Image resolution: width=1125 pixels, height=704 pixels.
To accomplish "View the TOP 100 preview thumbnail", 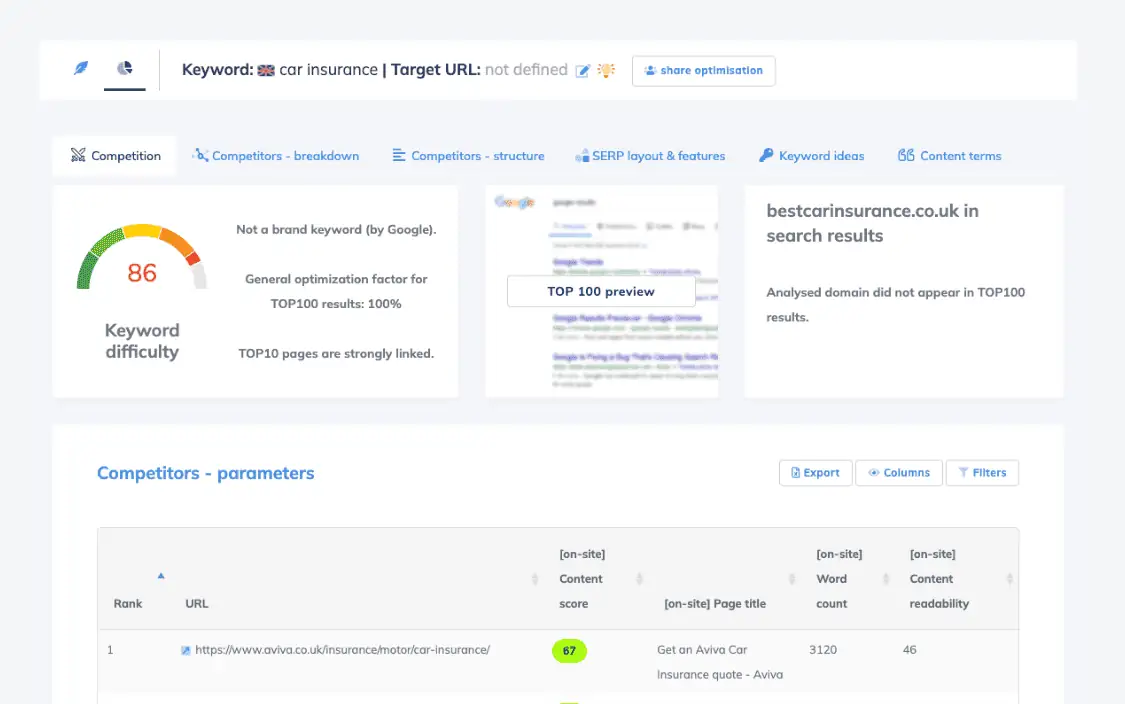I will click(x=600, y=291).
